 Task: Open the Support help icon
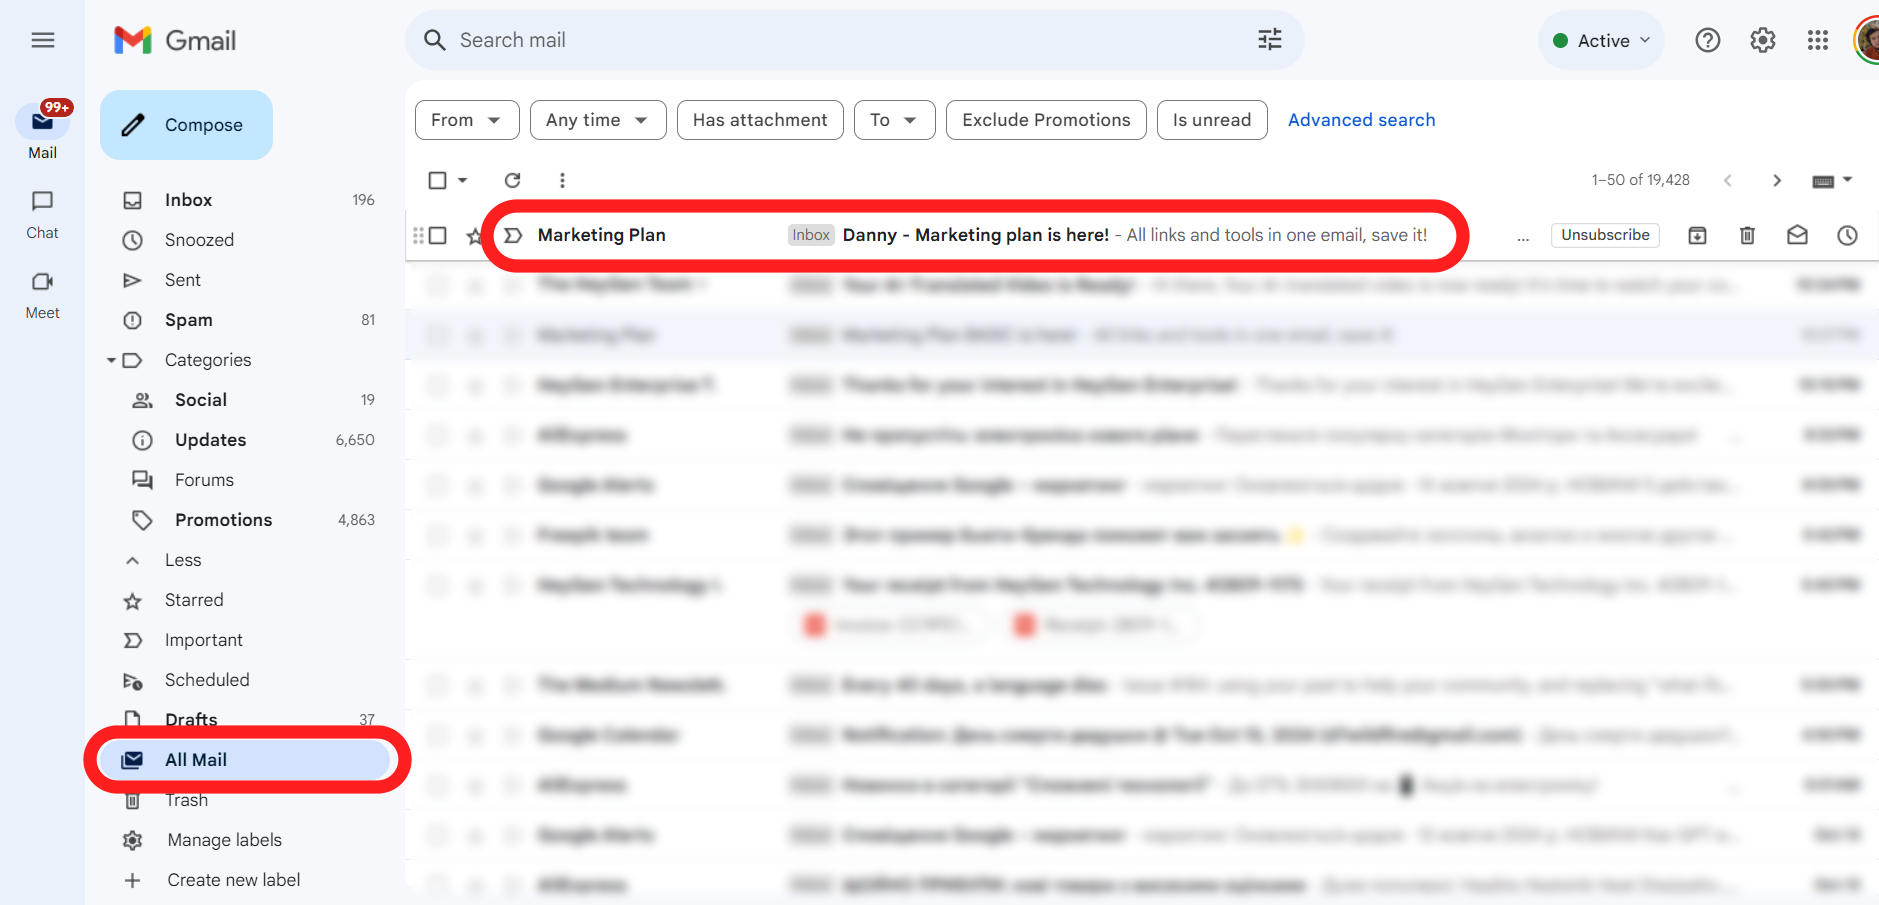[x=1707, y=40]
